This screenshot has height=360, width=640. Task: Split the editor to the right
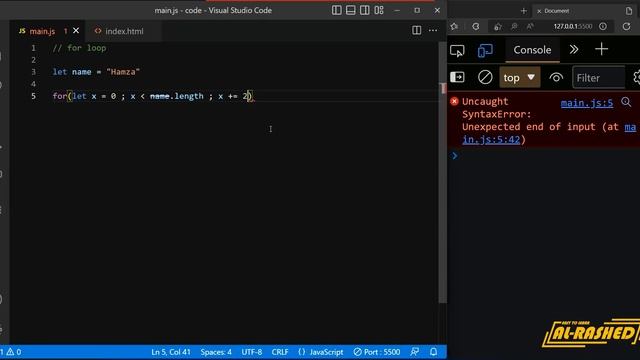(416, 30)
